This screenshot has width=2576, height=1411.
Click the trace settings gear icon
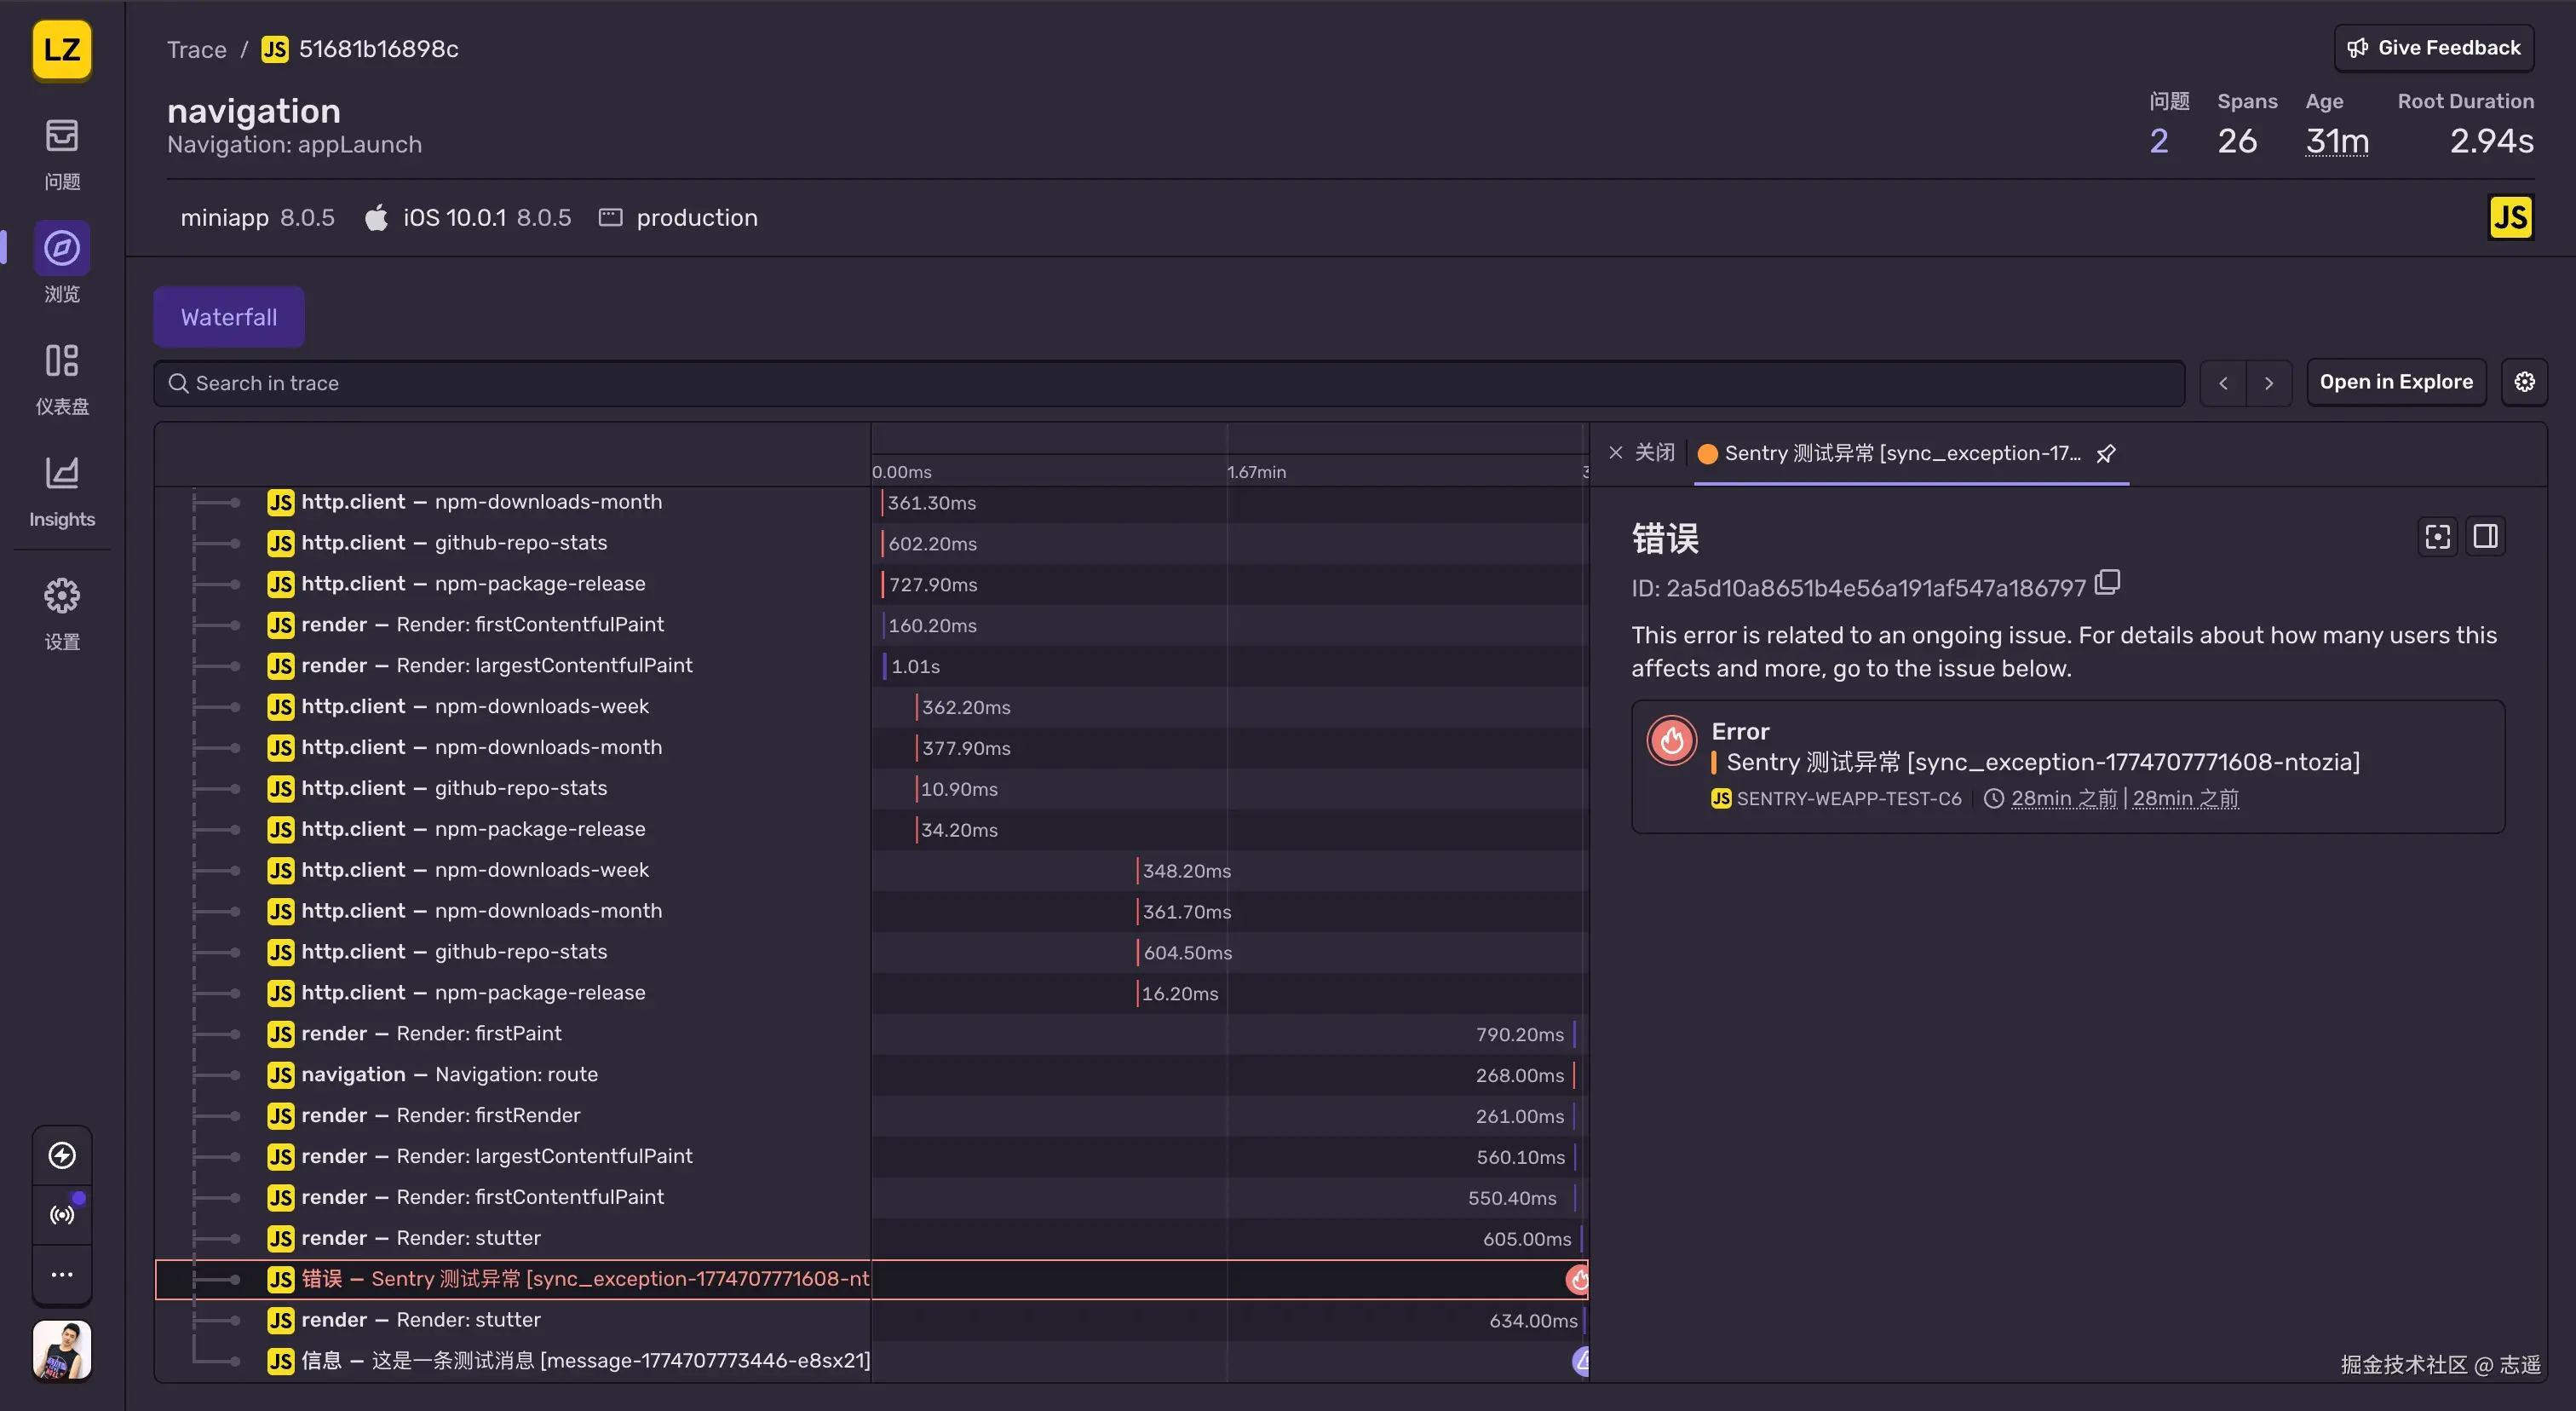pyautogui.click(x=2524, y=382)
